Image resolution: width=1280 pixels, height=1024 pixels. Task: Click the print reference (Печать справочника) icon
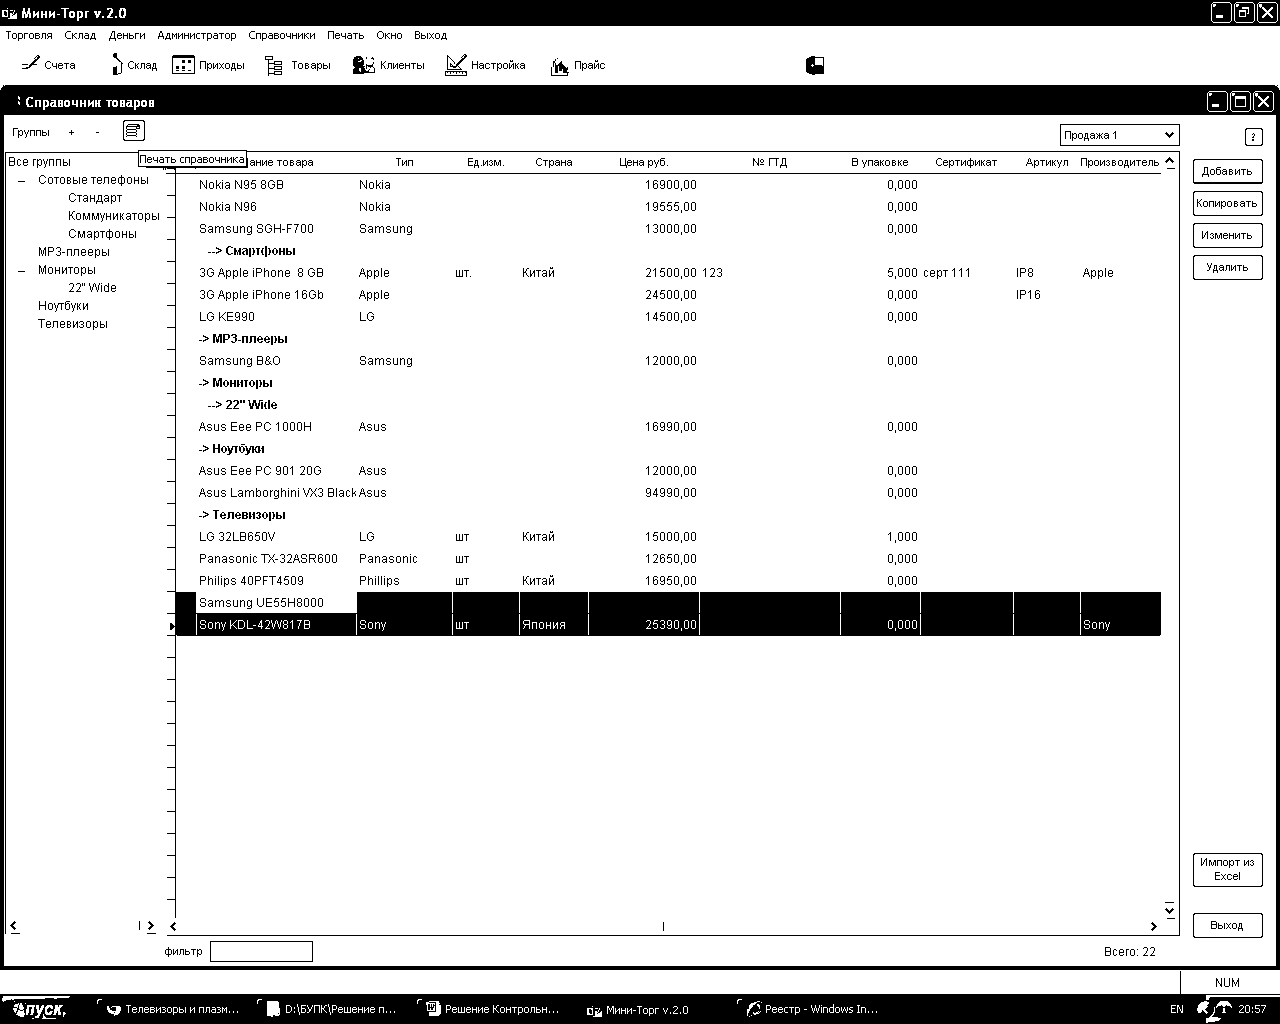click(x=134, y=131)
